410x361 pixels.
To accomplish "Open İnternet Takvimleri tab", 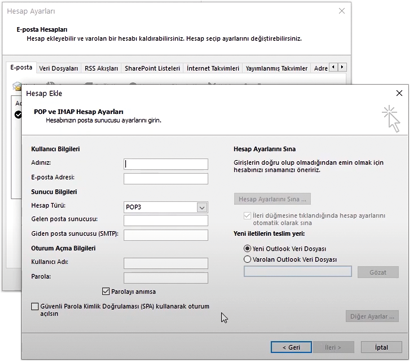I will pyautogui.click(x=213, y=68).
